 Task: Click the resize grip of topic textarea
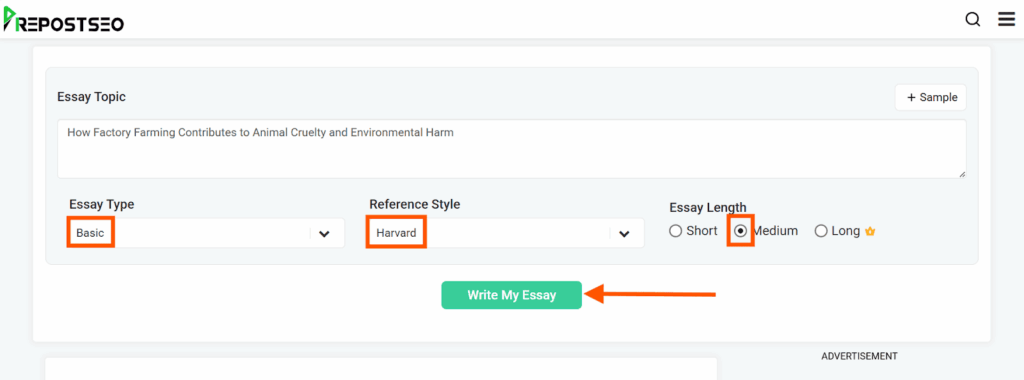[962, 174]
